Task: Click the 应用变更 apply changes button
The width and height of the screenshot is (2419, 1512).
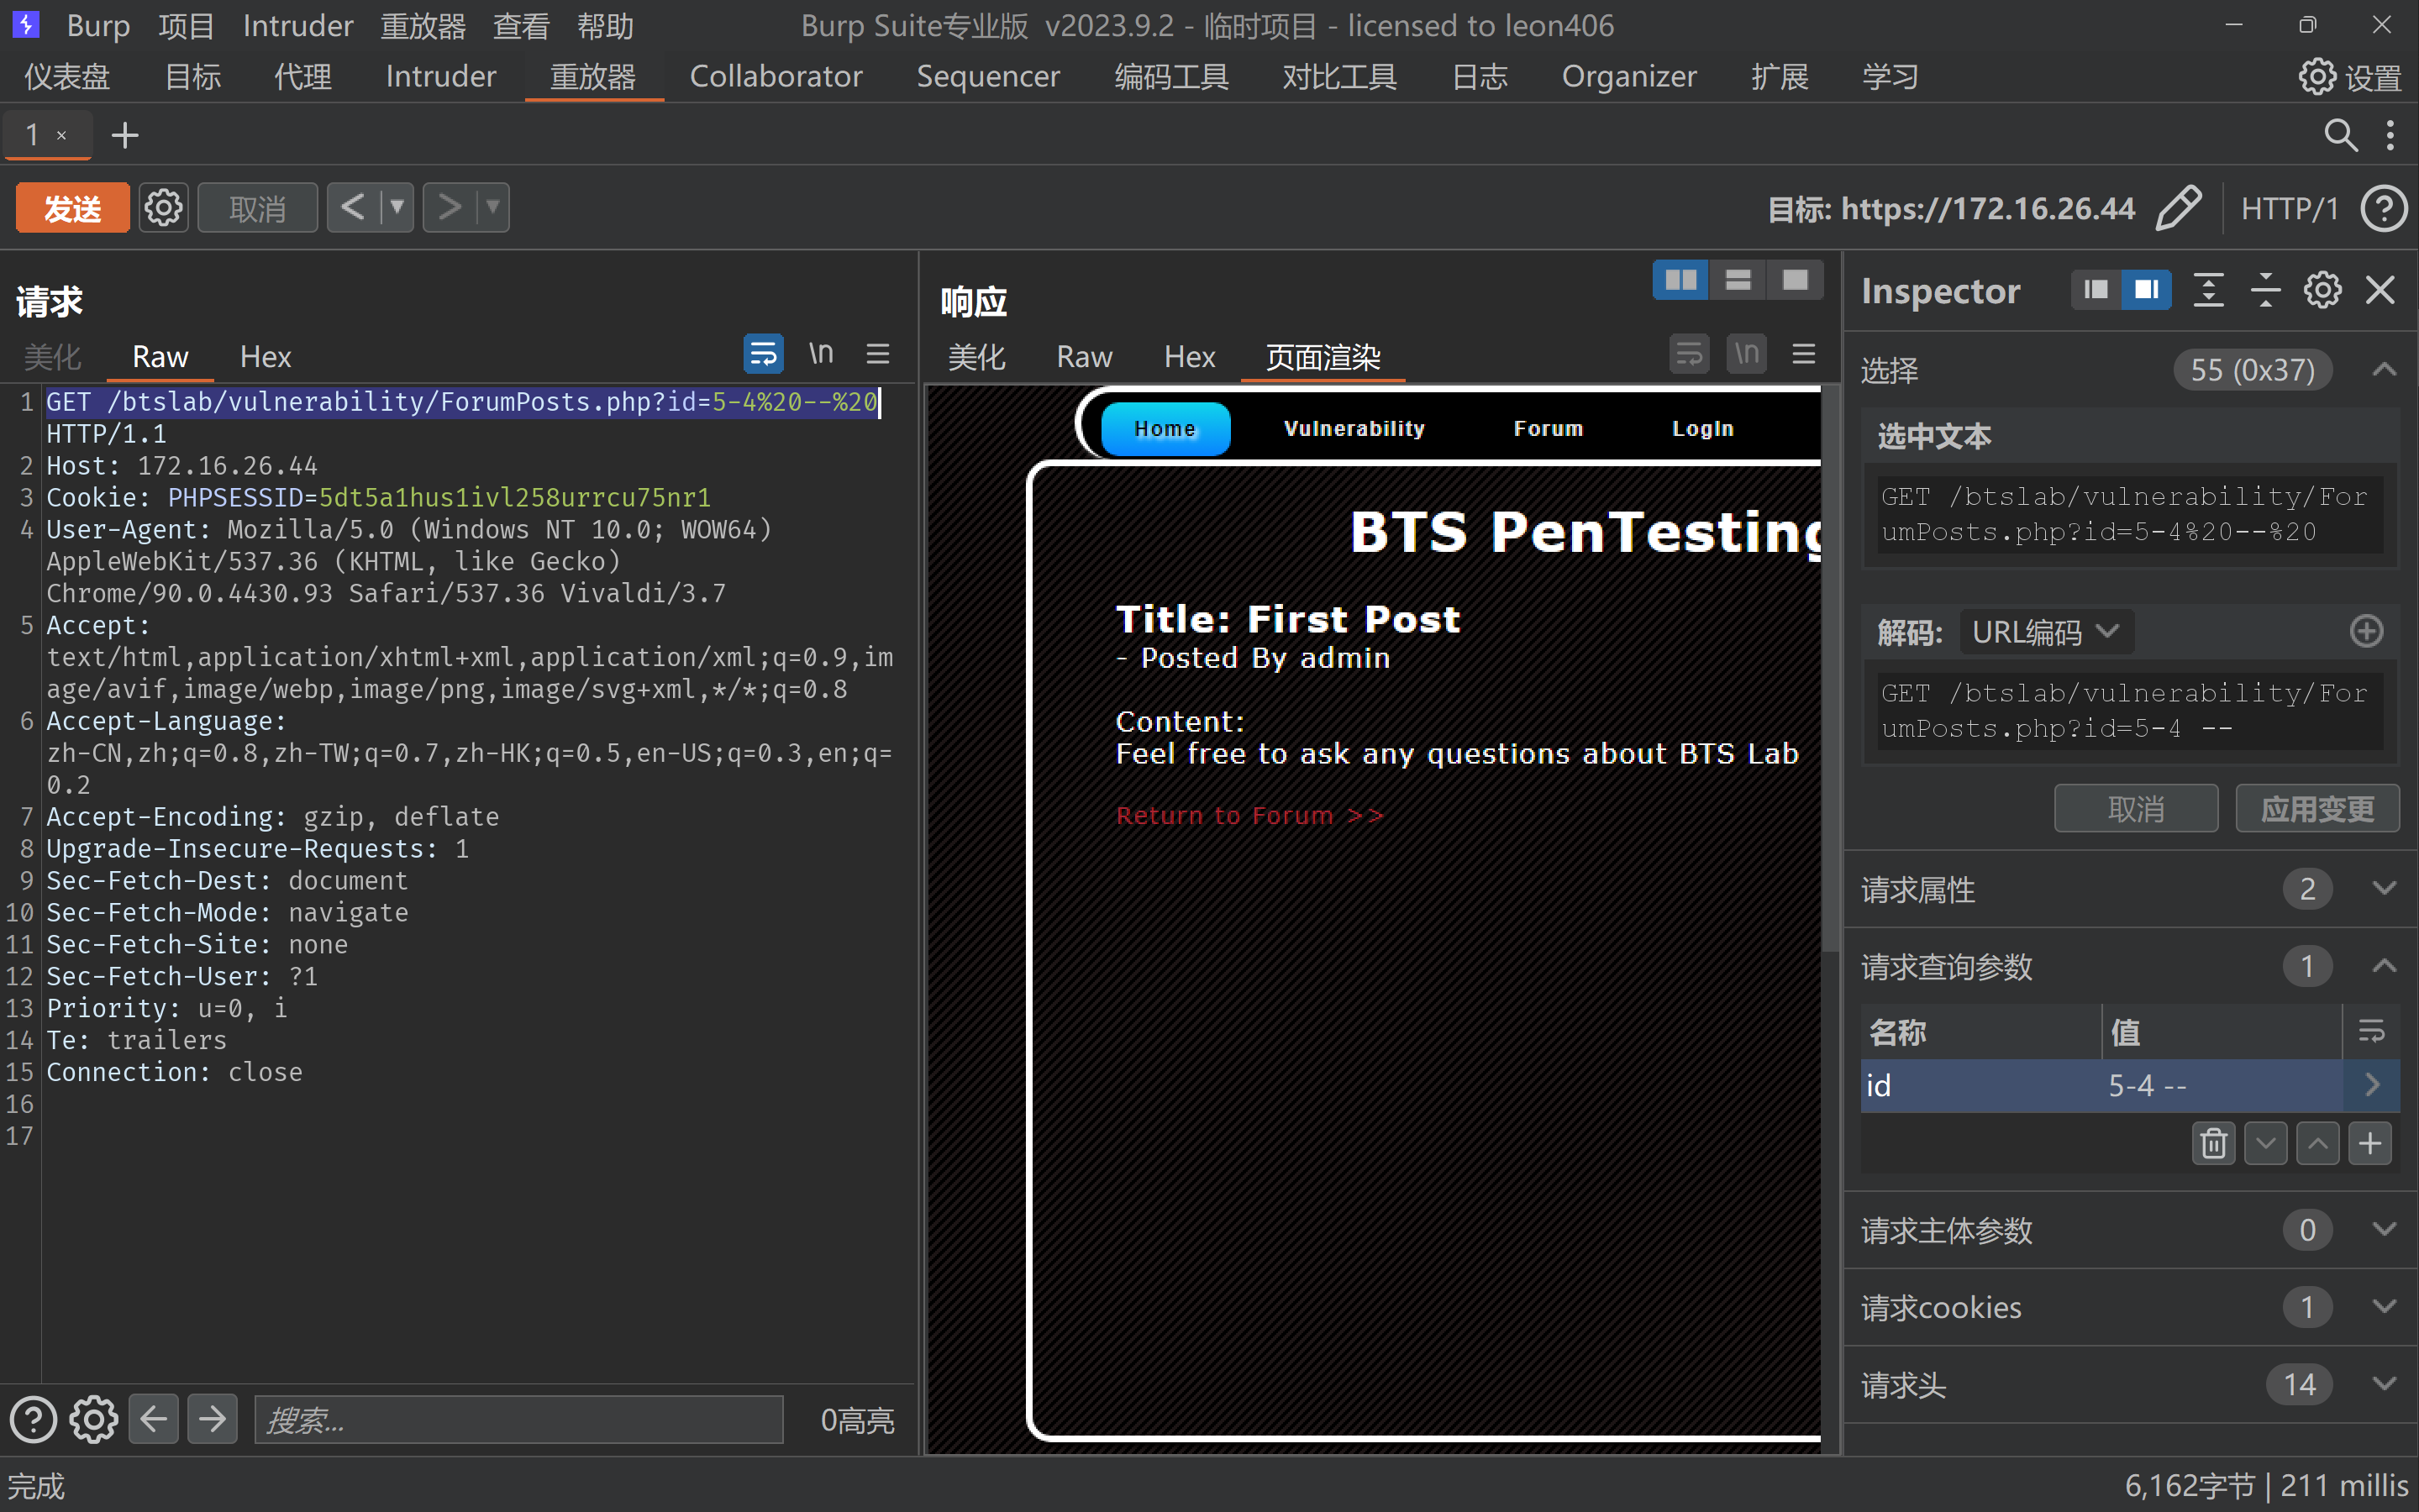Action: [2316, 808]
